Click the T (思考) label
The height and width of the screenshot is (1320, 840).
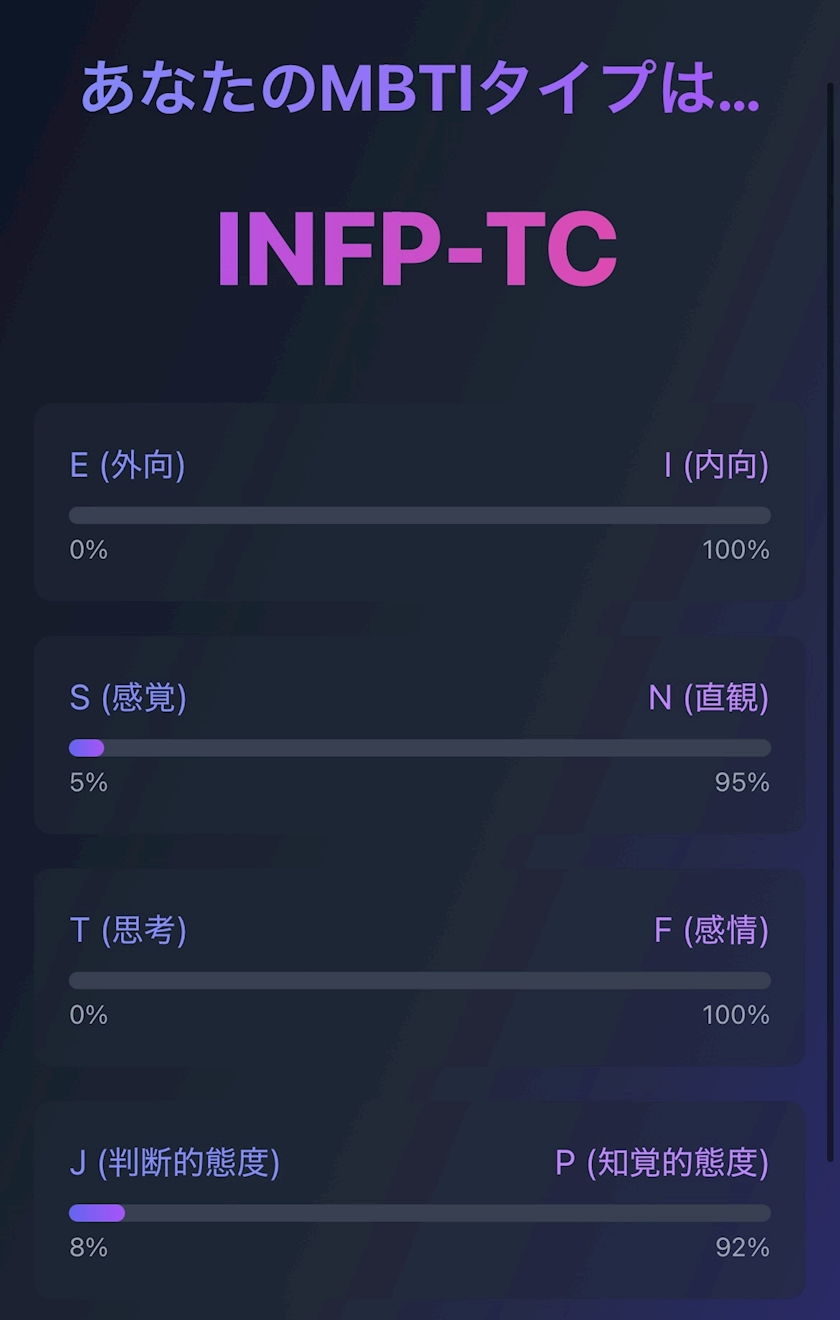point(128,931)
